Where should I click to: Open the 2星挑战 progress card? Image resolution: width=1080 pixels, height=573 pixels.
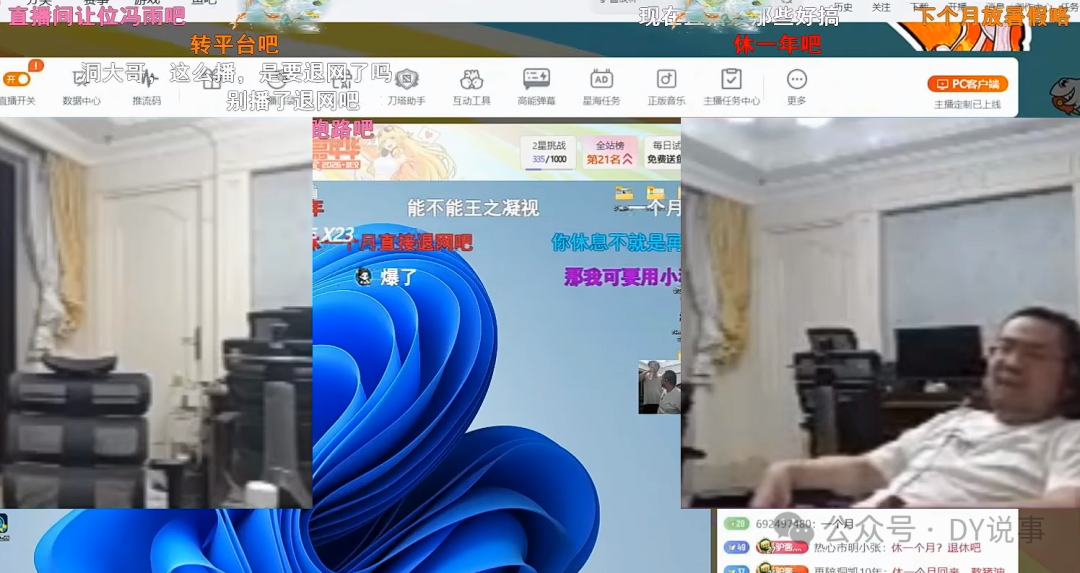pos(549,152)
